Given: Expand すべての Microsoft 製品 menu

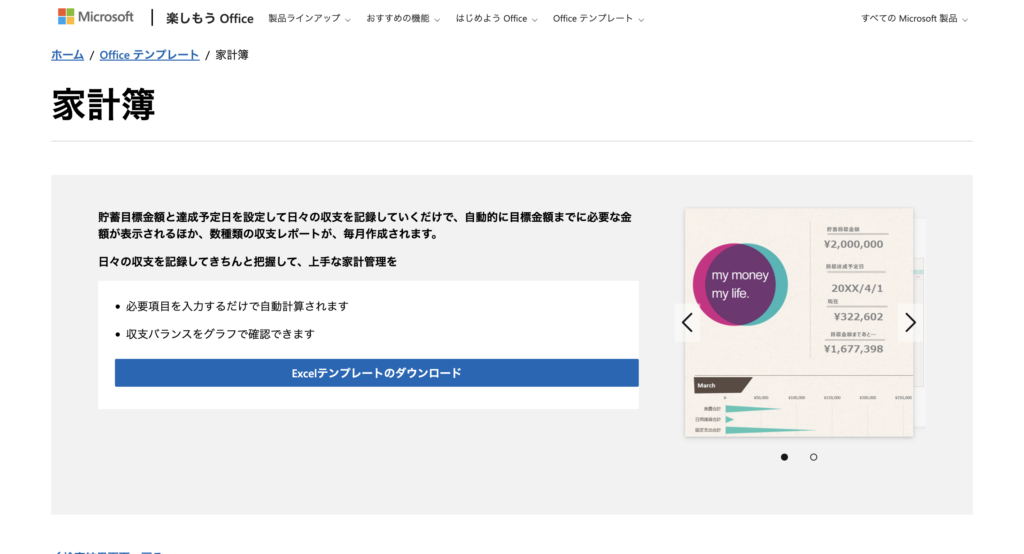Looking at the screenshot, I should click(914, 18).
